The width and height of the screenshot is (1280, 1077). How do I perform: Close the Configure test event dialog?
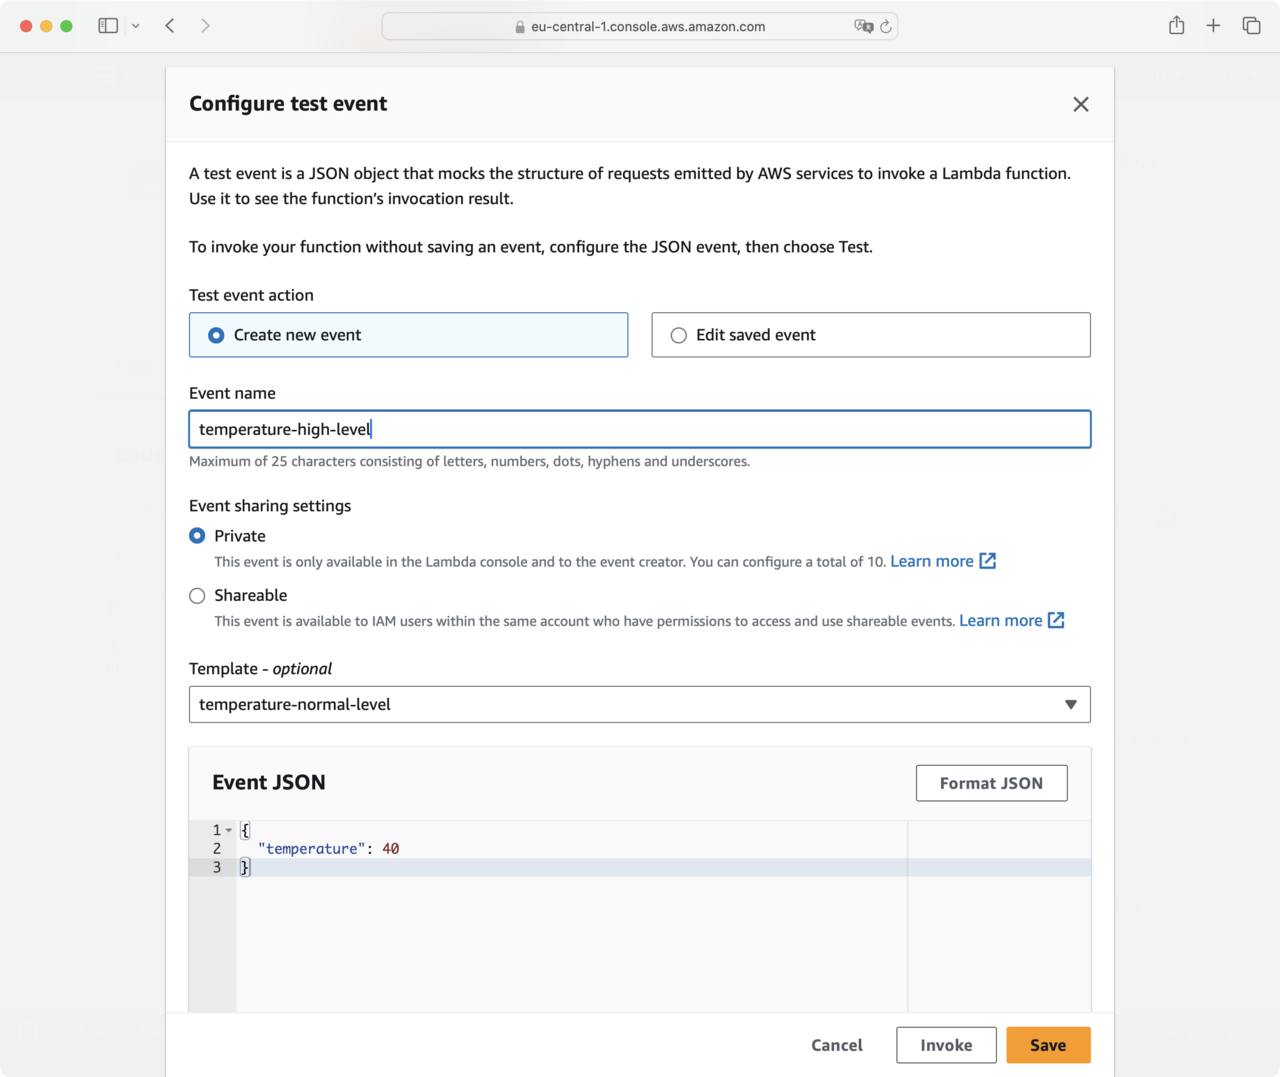[x=1080, y=104]
